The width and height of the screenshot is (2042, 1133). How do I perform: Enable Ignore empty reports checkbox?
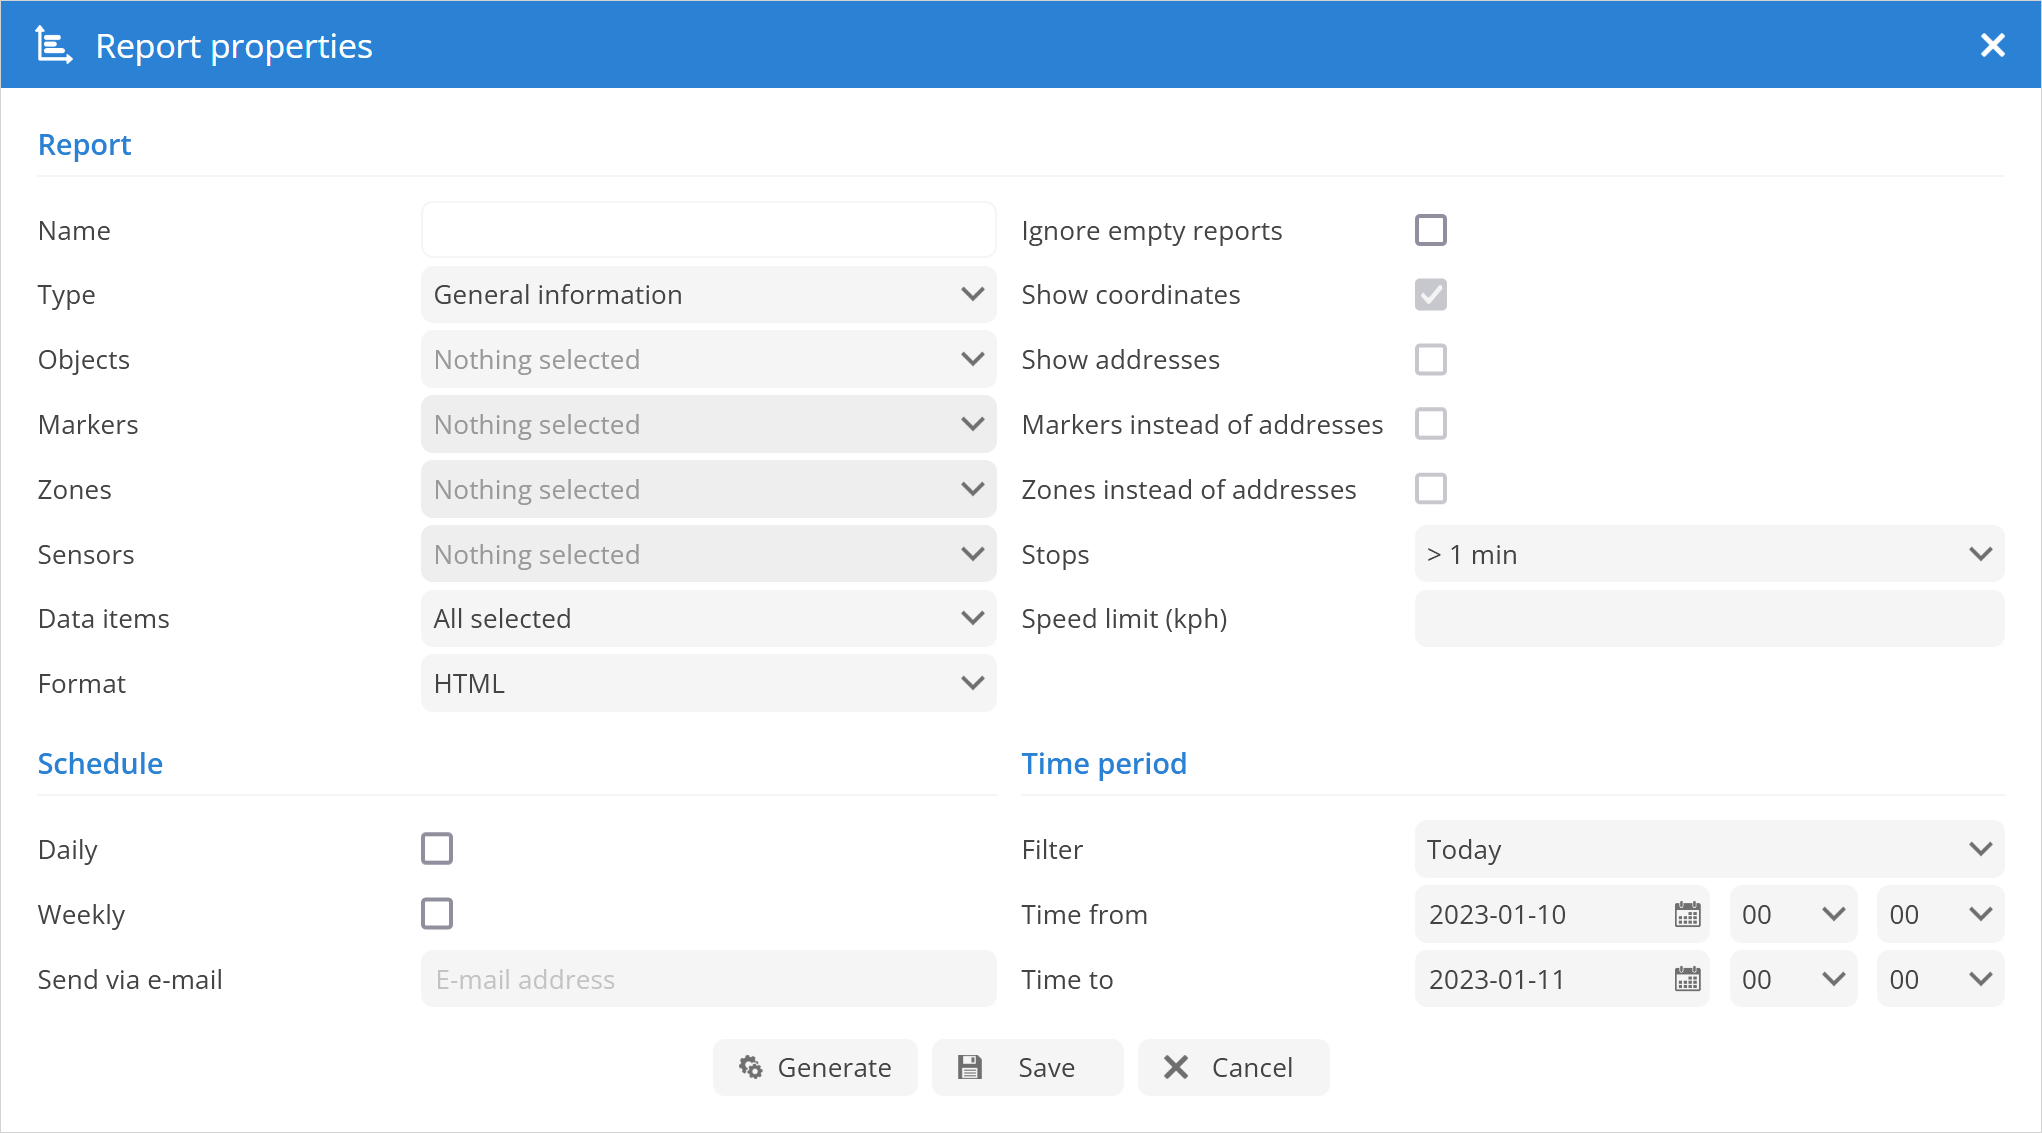(1430, 230)
